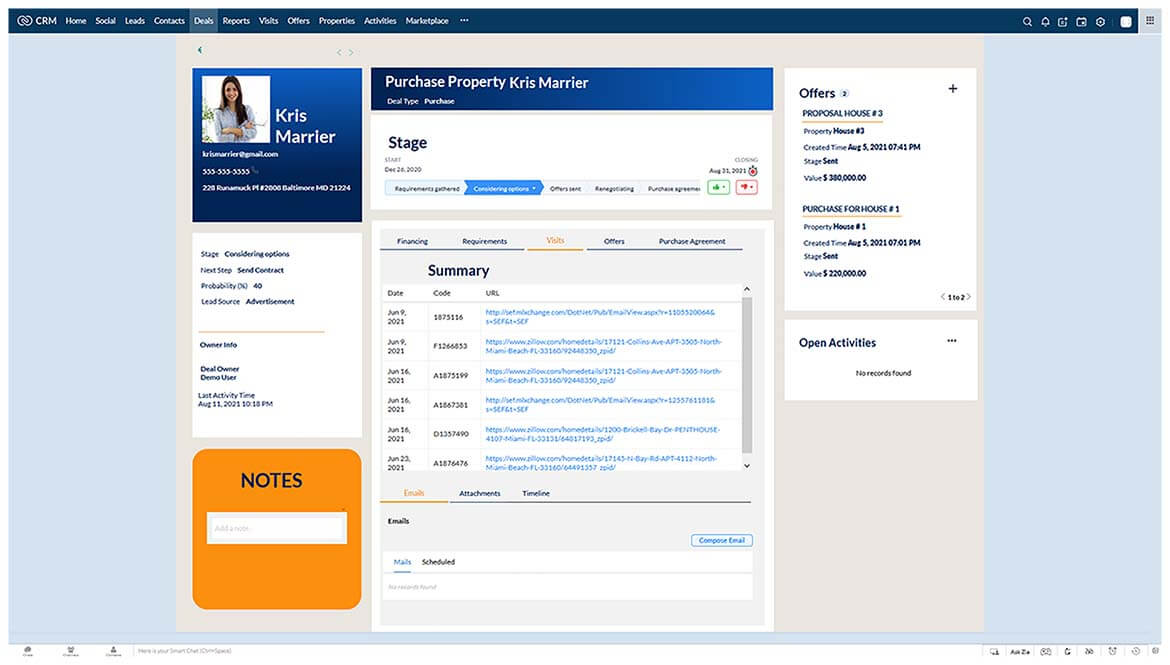Screen dimensions: 1170x665
Task: Open Properties module
Action: pyautogui.click(x=337, y=21)
